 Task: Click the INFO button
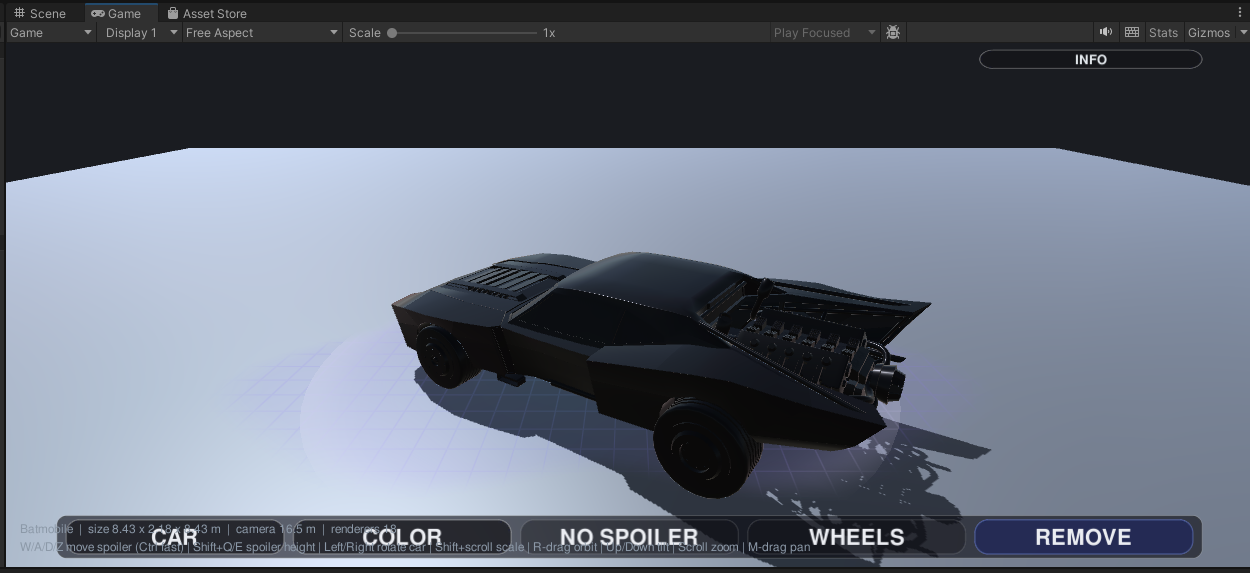point(1090,59)
